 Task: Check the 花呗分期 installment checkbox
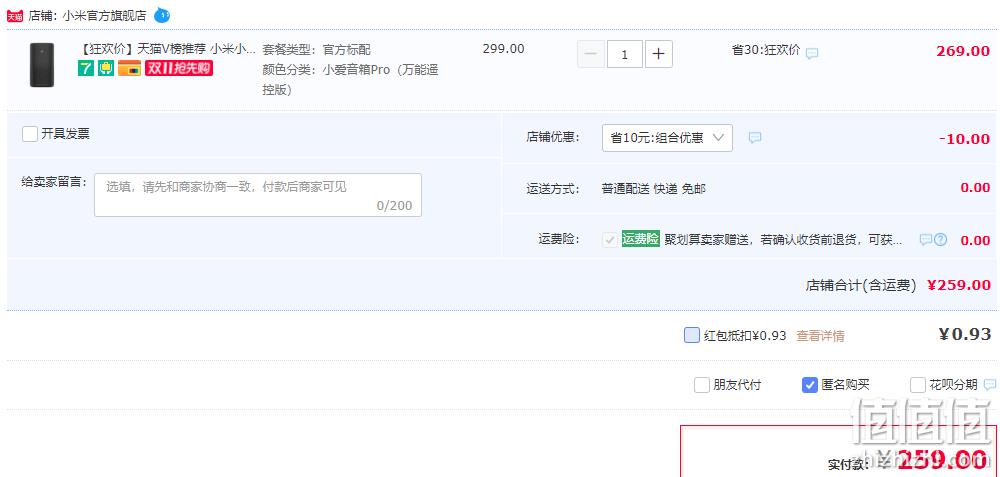coord(918,385)
